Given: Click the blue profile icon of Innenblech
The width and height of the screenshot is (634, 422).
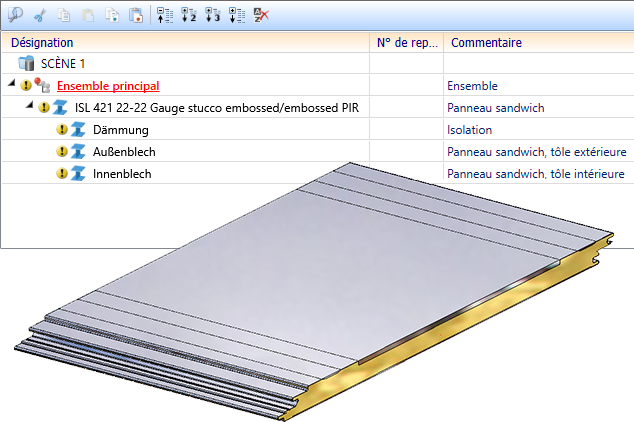Looking at the screenshot, I should point(78,173).
